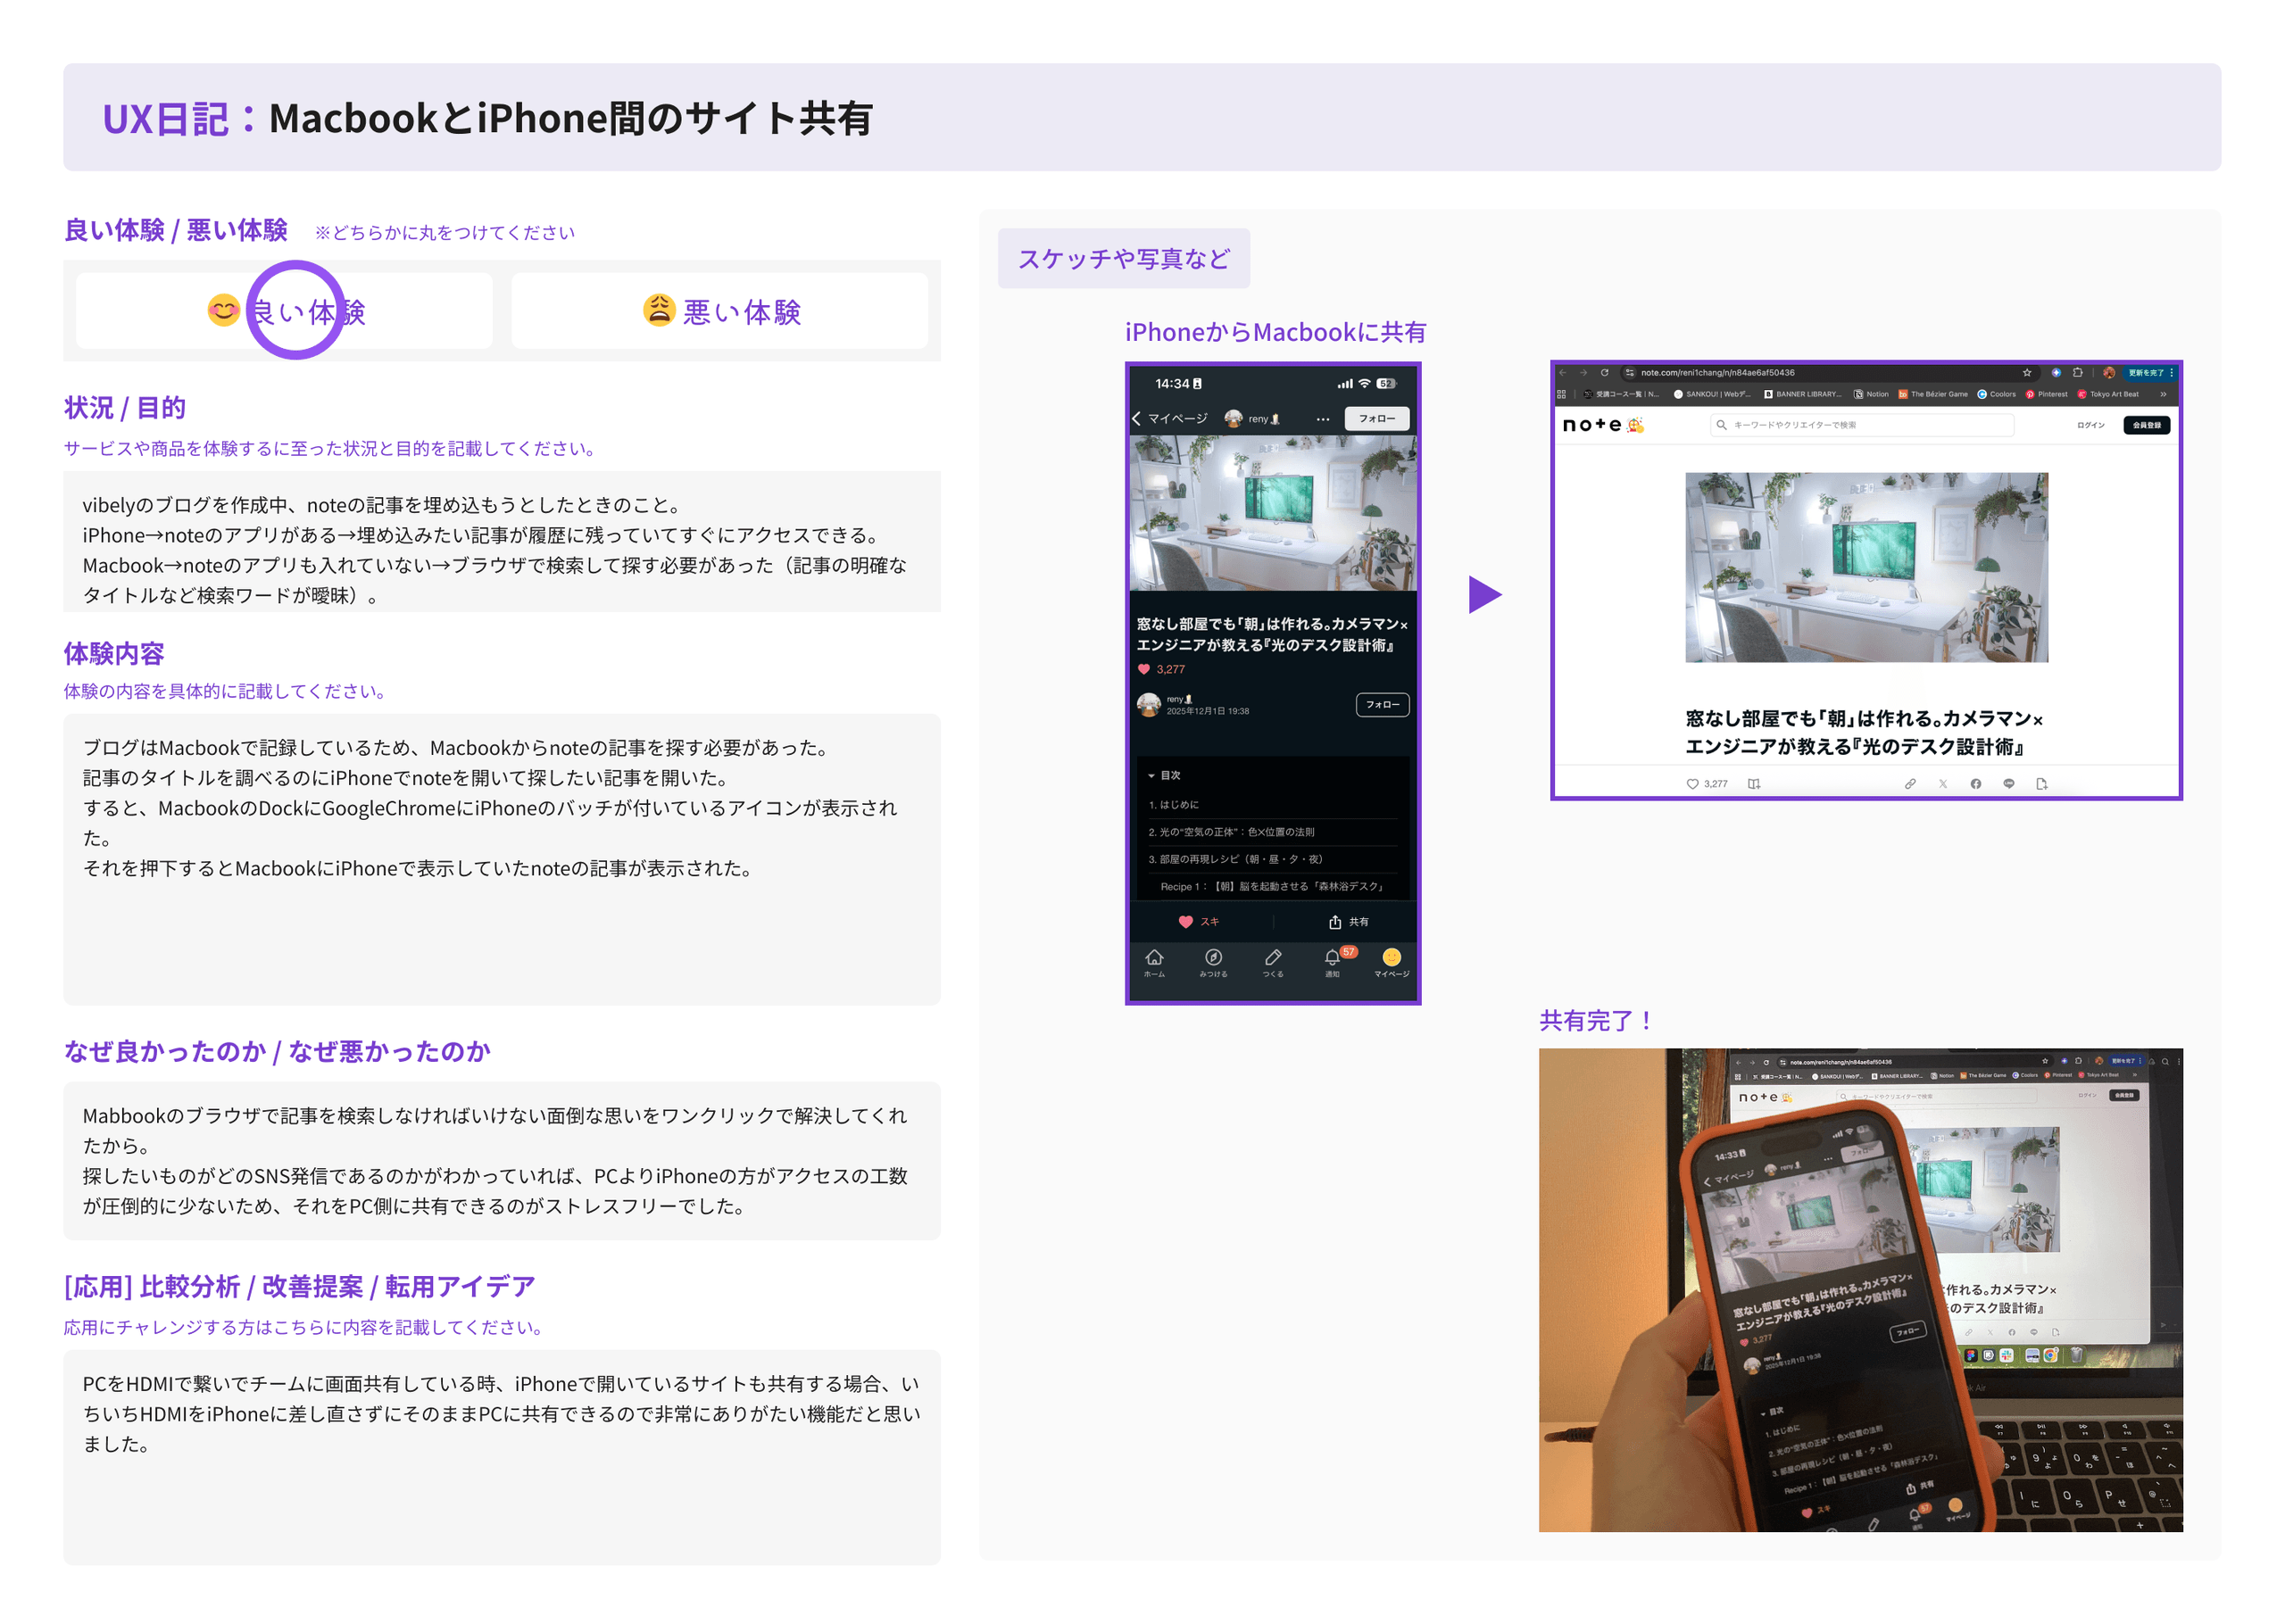2285x1624 pixels.
Task: Click the Chrome extensions puzzle icon
Action: [x=2078, y=373]
